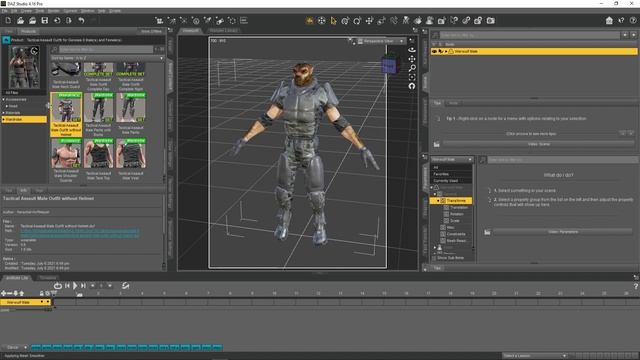640x360 pixels.
Task: Click the Home icon in top toolbar
Action: click(609, 21)
